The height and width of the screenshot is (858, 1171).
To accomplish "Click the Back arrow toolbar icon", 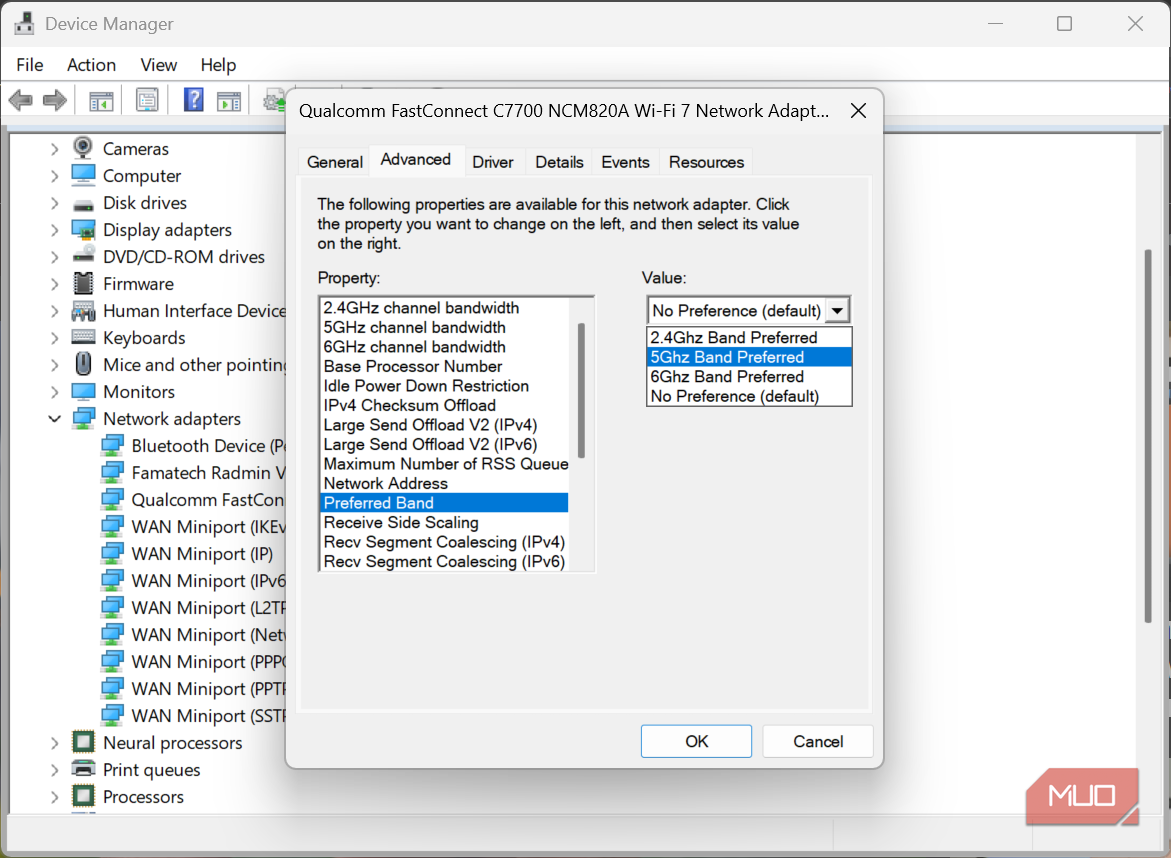I will [x=20, y=99].
